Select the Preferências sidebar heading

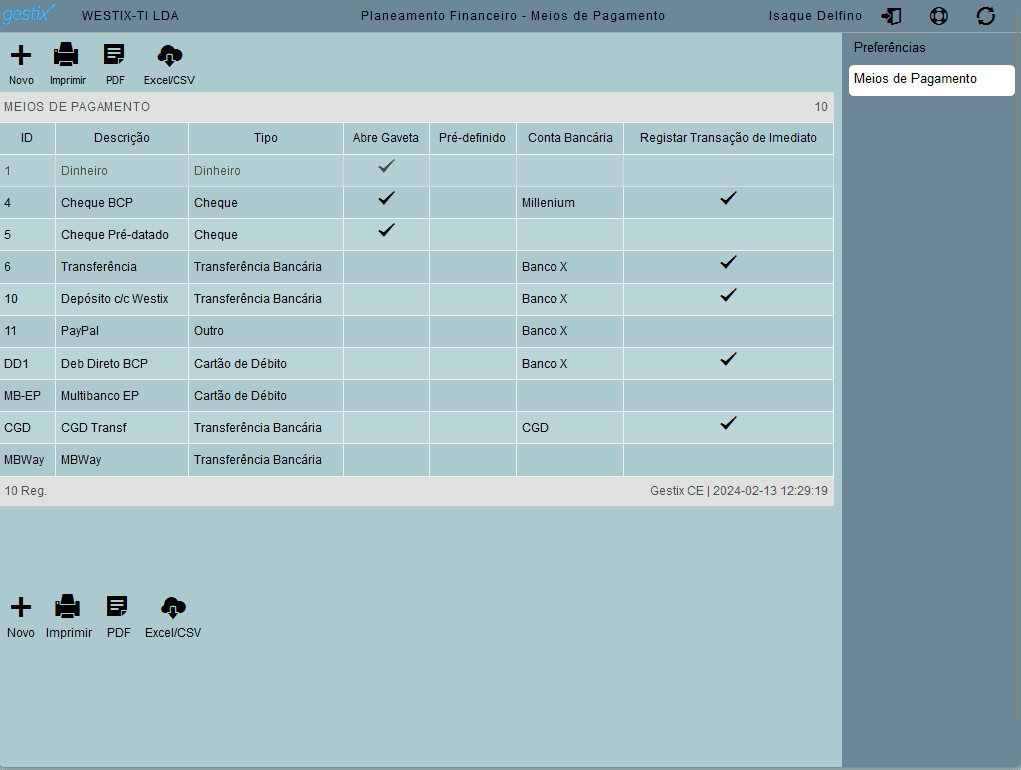pyautogui.click(x=889, y=48)
